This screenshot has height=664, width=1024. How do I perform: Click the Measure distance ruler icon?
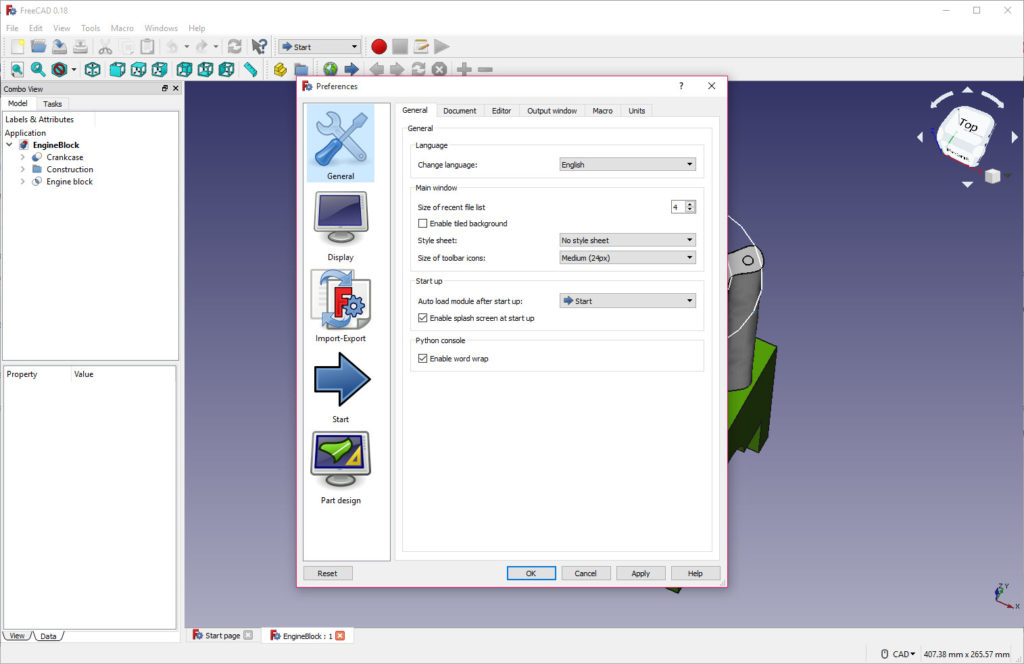(x=251, y=69)
